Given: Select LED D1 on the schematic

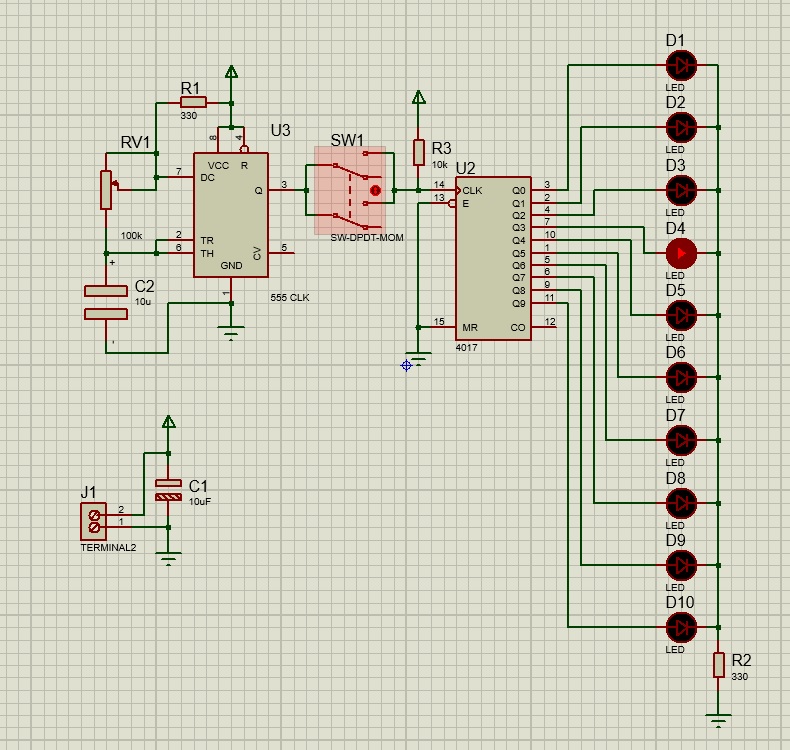Looking at the screenshot, I should (681, 65).
